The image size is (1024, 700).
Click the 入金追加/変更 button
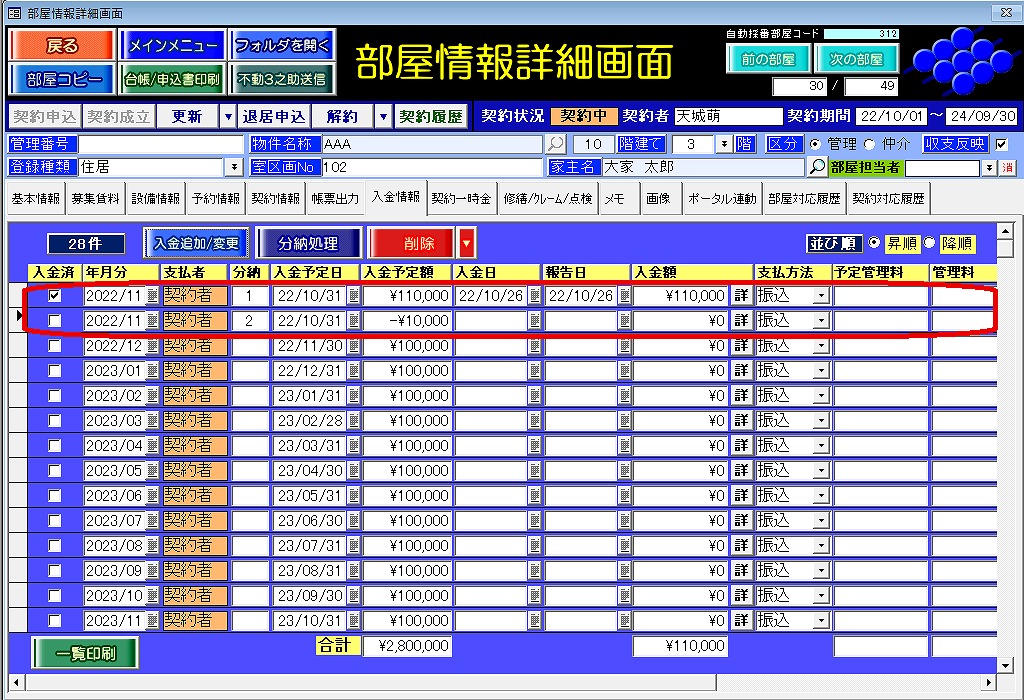click(x=197, y=243)
